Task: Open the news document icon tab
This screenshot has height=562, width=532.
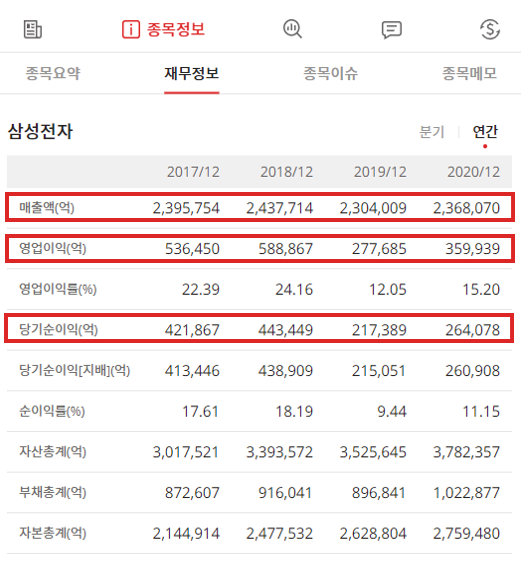Action: pyautogui.click(x=33, y=29)
